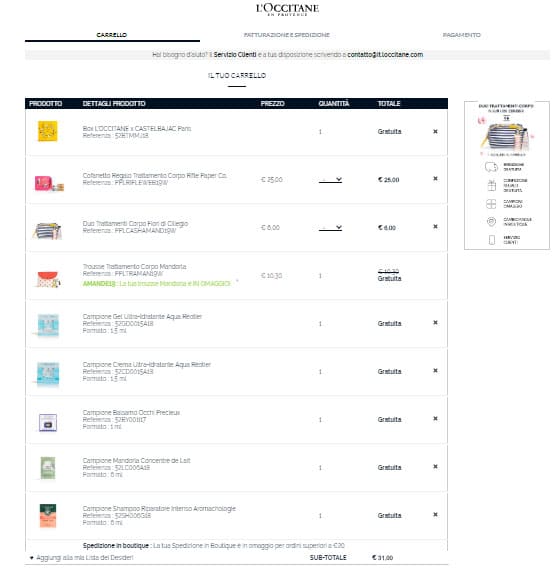Expand Aggiungi alla mia Lista dei Desideri
The width and height of the screenshot is (556, 580).
coord(81,557)
